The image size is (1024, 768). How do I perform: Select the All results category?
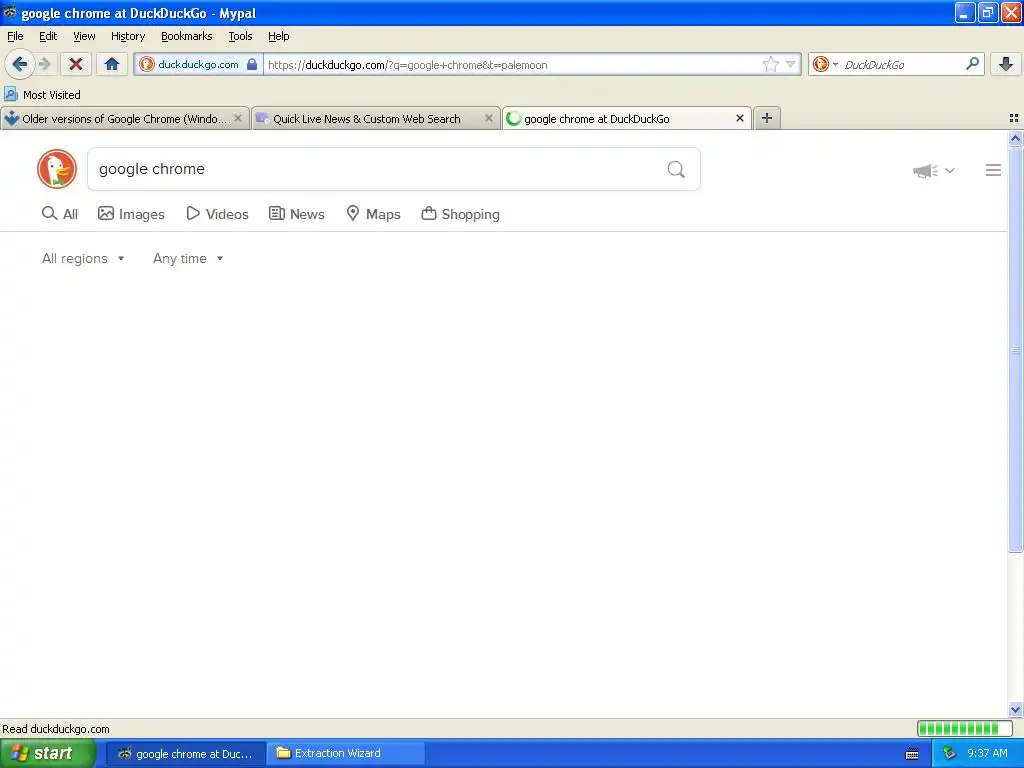point(59,214)
